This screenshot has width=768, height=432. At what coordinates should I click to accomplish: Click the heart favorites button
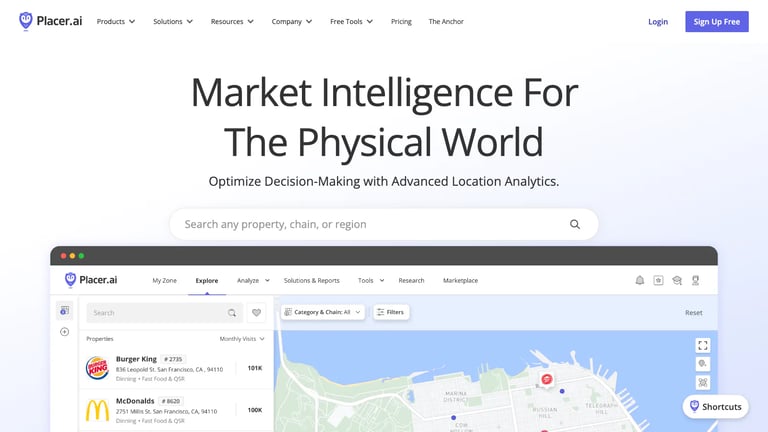256,312
